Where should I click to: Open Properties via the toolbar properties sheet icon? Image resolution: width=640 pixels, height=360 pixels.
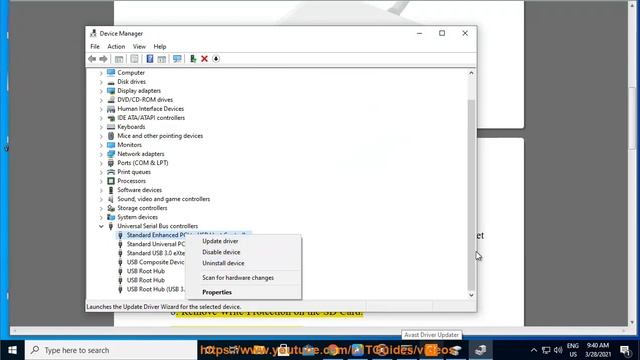click(134, 59)
